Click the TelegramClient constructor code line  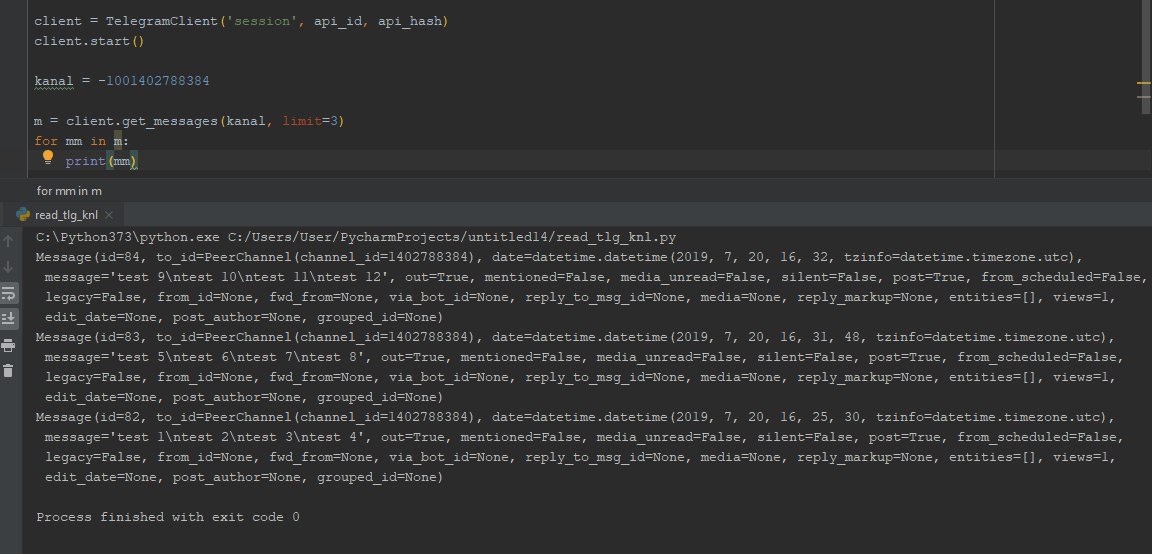pos(241,21)
